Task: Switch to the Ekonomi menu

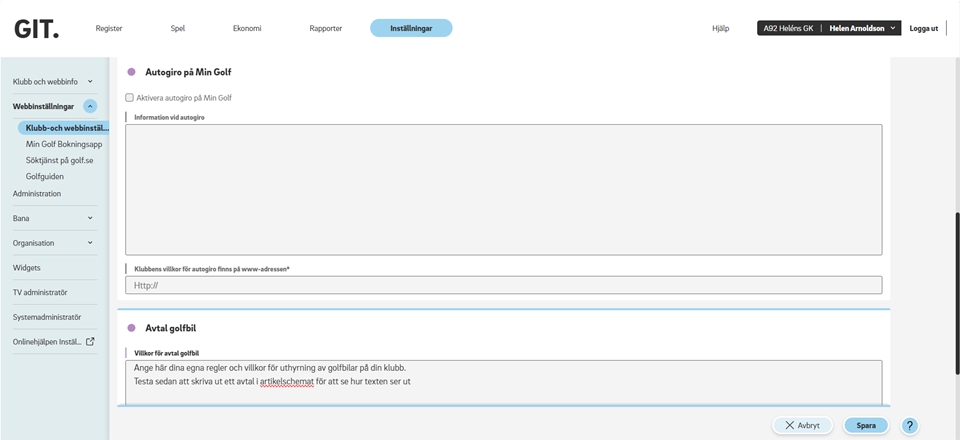Action: click(247, 29)
